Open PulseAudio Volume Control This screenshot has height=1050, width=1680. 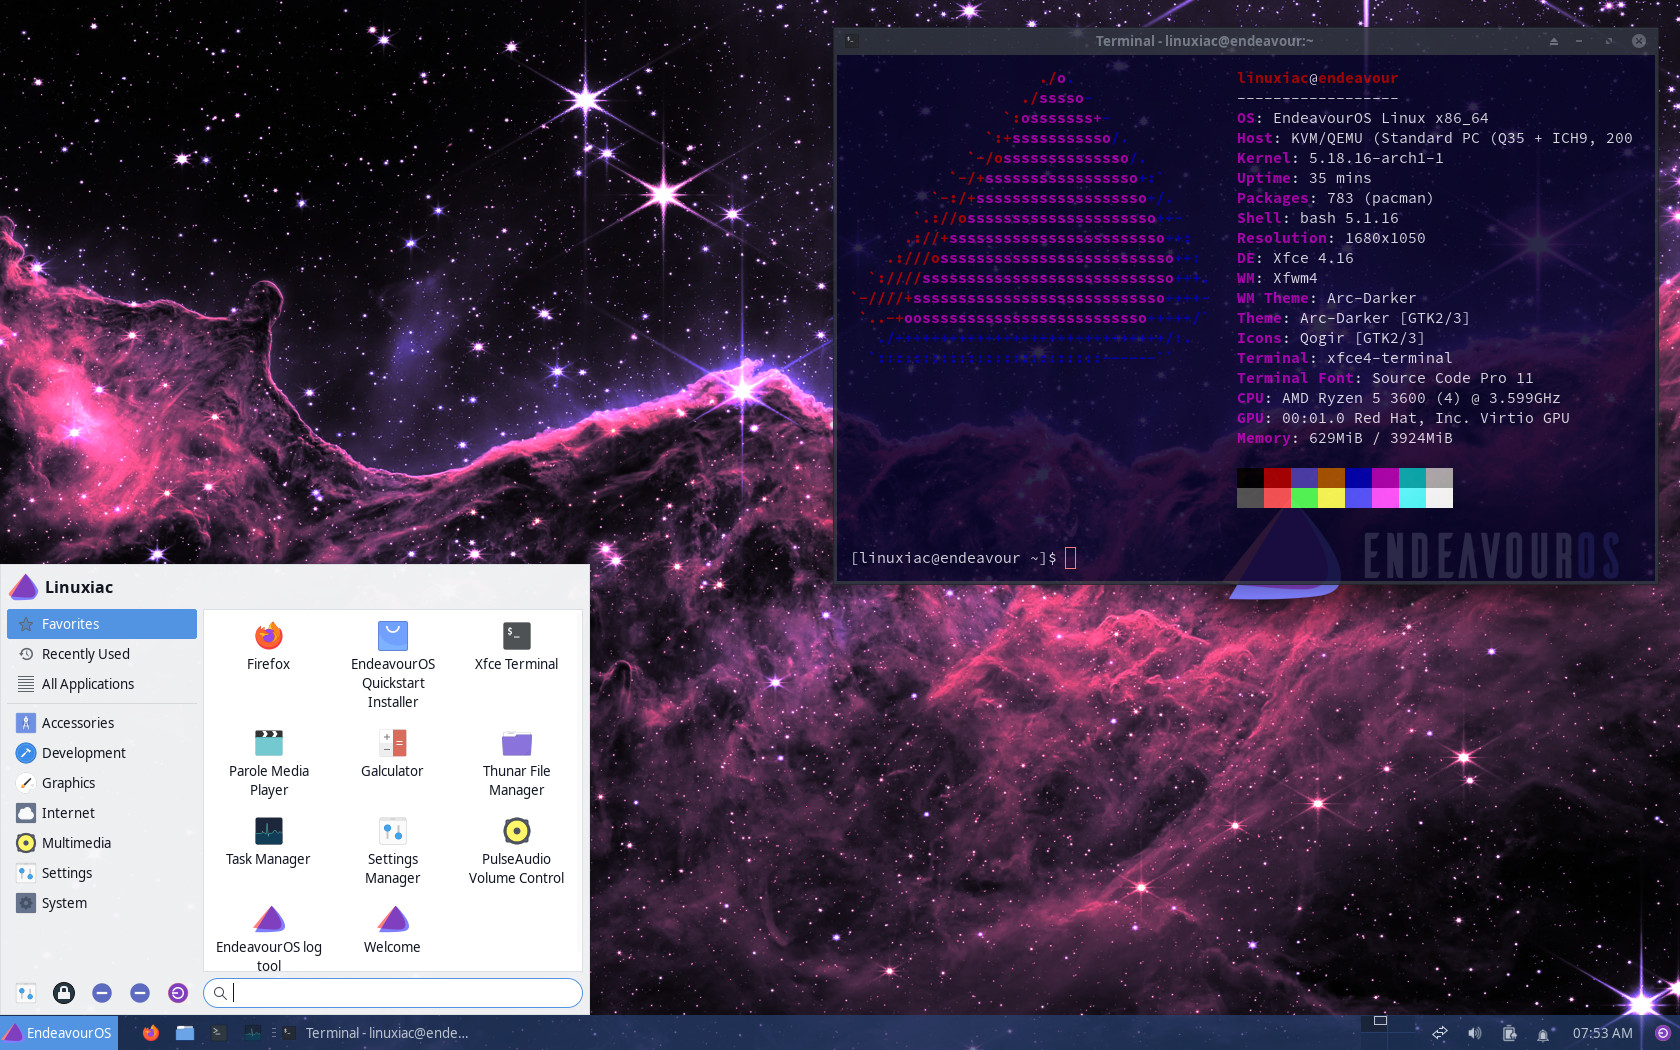tap(516, 851)
